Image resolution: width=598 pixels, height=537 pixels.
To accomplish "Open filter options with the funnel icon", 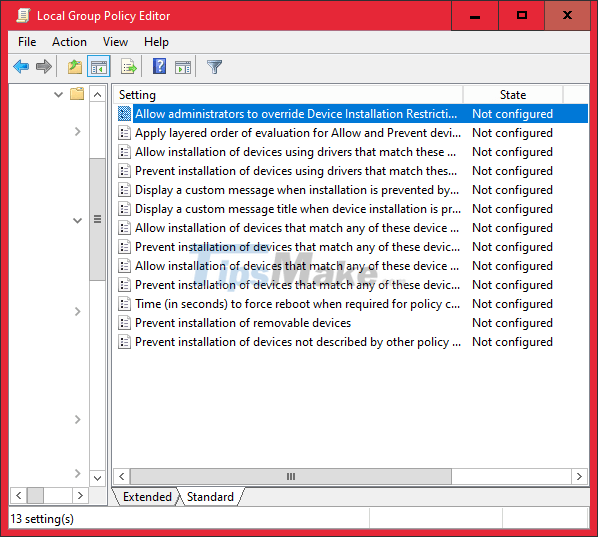I will click(214, 67).
